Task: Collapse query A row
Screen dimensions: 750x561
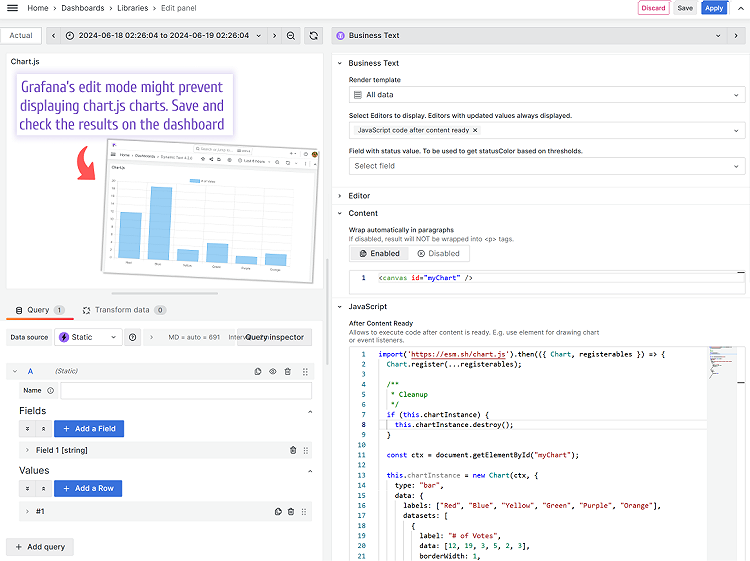Action: [15, 371]
